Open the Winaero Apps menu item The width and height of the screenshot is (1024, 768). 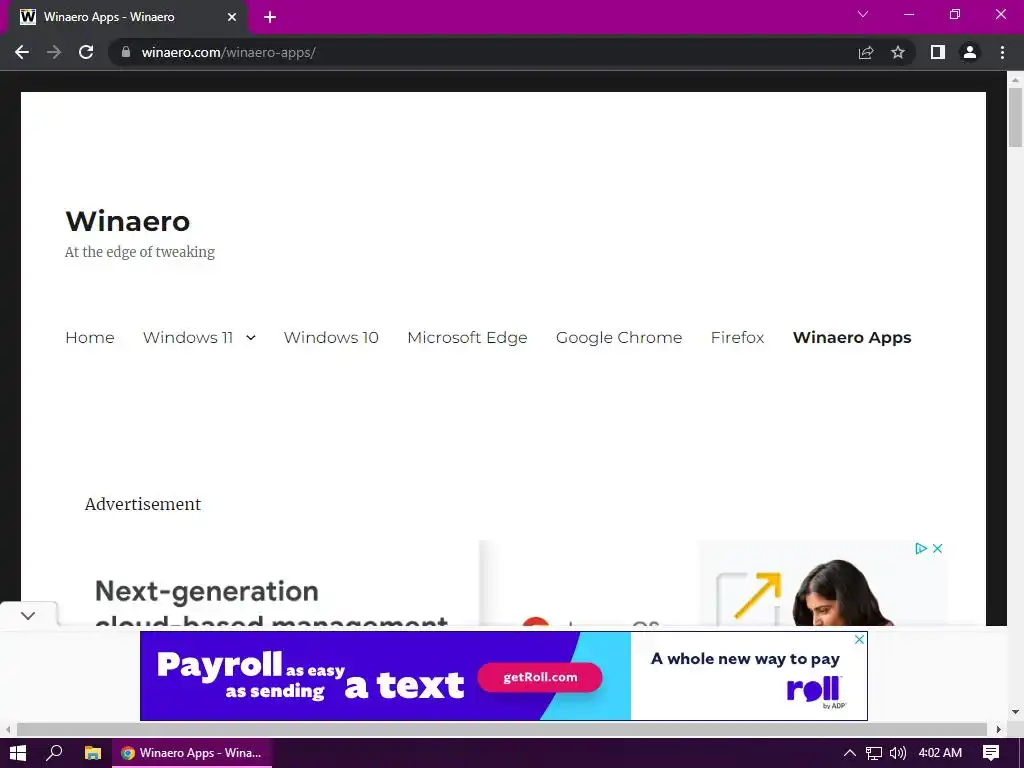852,338
